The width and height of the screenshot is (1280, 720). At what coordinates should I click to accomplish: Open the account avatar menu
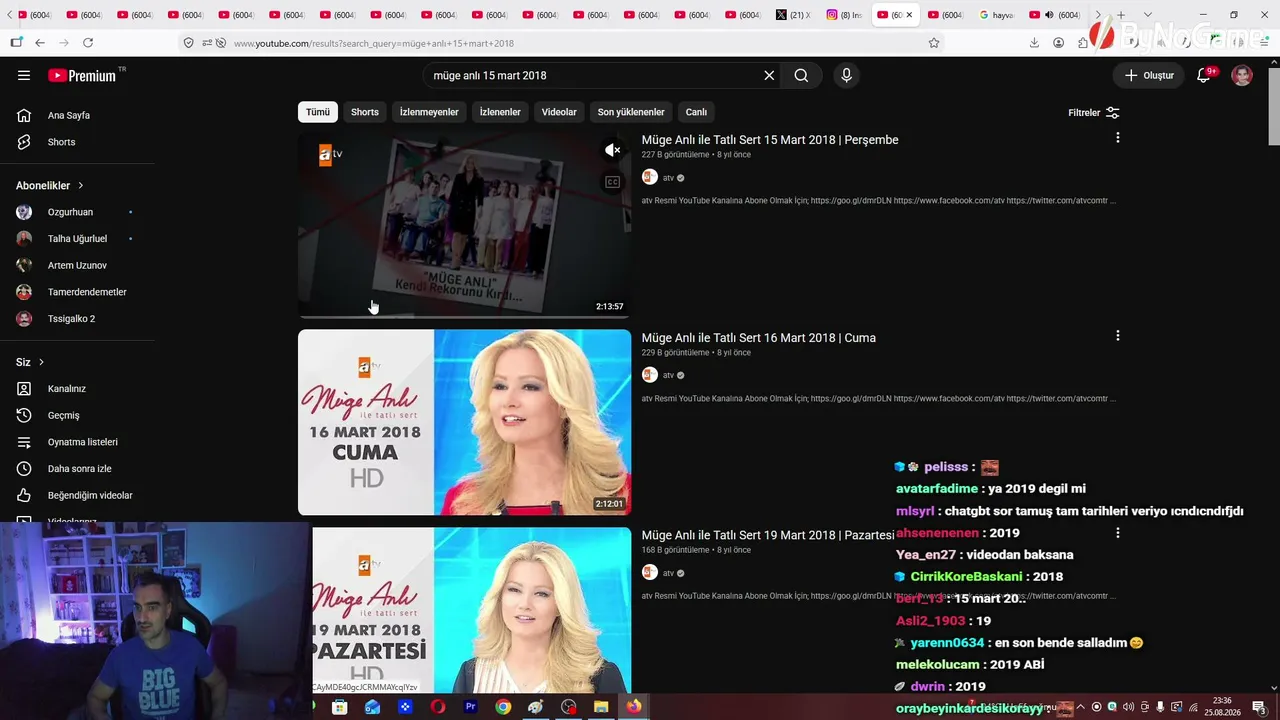pyautogui.click(x=1242, y=75)
